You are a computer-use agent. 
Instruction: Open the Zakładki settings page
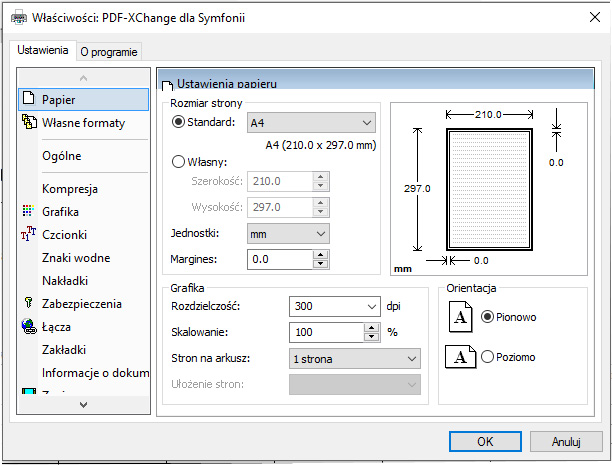pyautogui.click(x=64, y=350)
